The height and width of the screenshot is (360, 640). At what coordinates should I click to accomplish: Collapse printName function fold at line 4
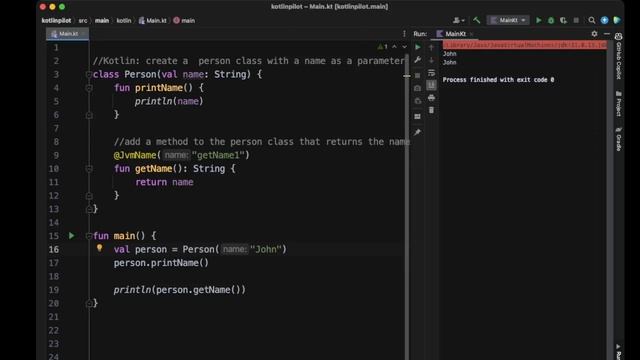pos(89,88)
